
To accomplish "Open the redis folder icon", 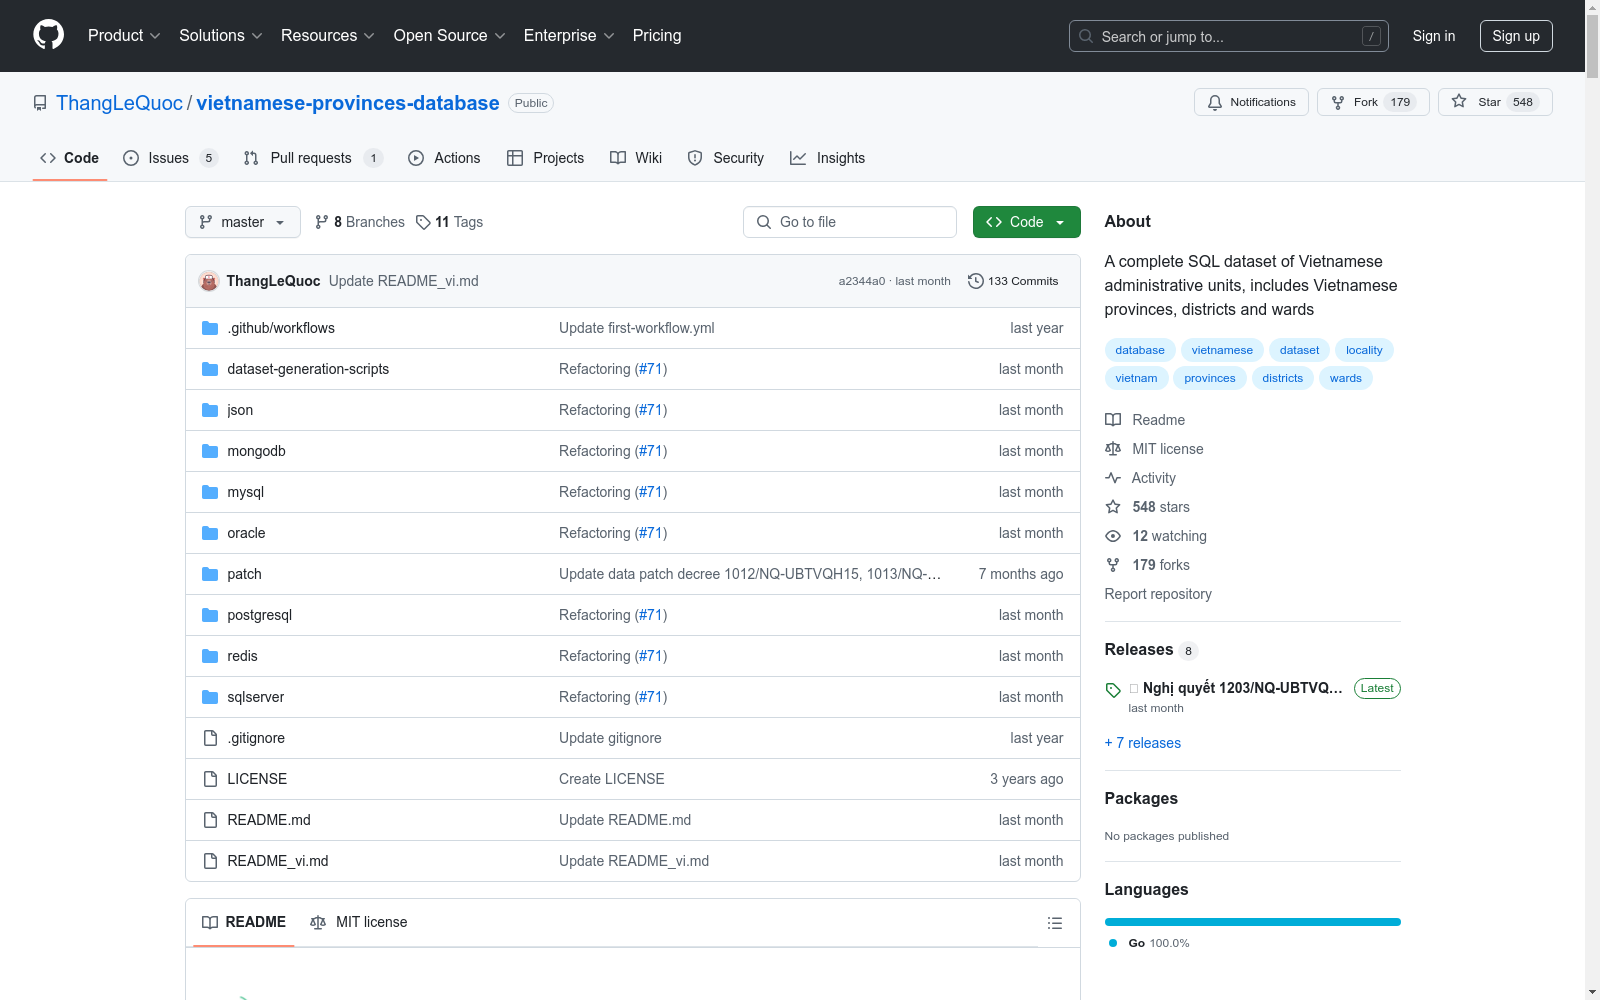I will coord(210,656).
